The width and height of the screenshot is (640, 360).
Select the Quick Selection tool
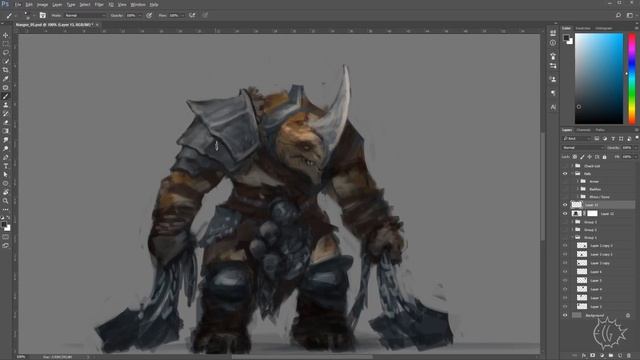tap(5, 61)
